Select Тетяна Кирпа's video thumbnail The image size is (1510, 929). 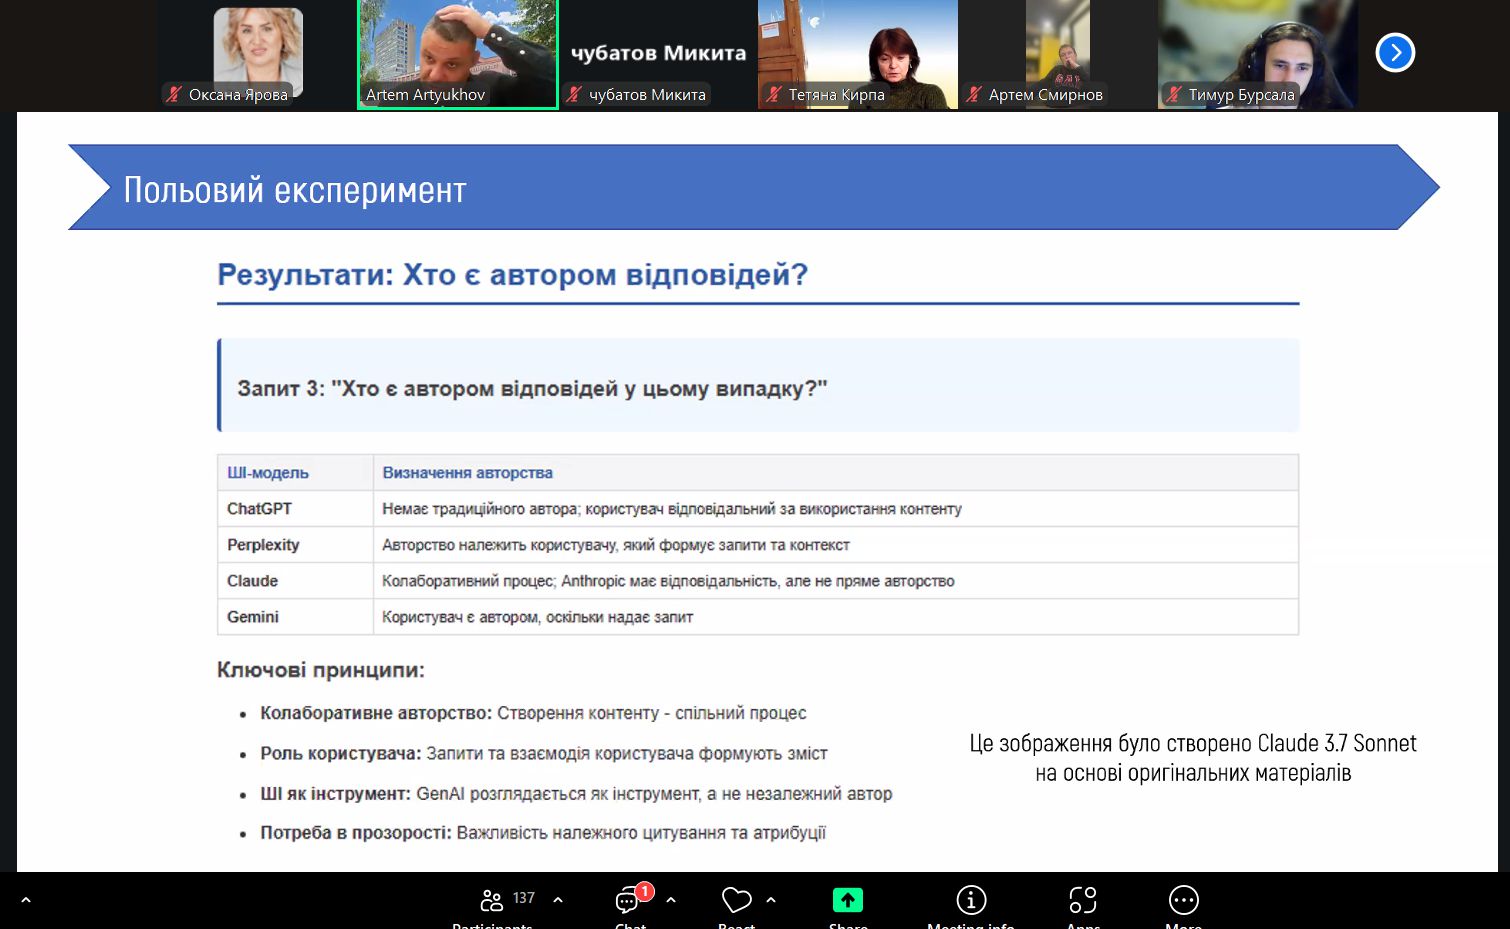[857, 50]
